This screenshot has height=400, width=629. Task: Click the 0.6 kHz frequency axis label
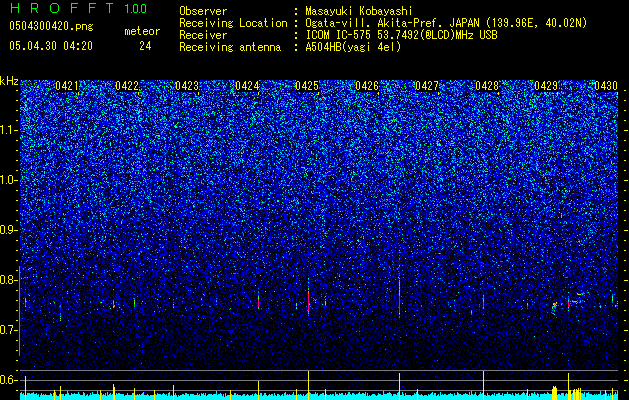[x=9, y=380]
